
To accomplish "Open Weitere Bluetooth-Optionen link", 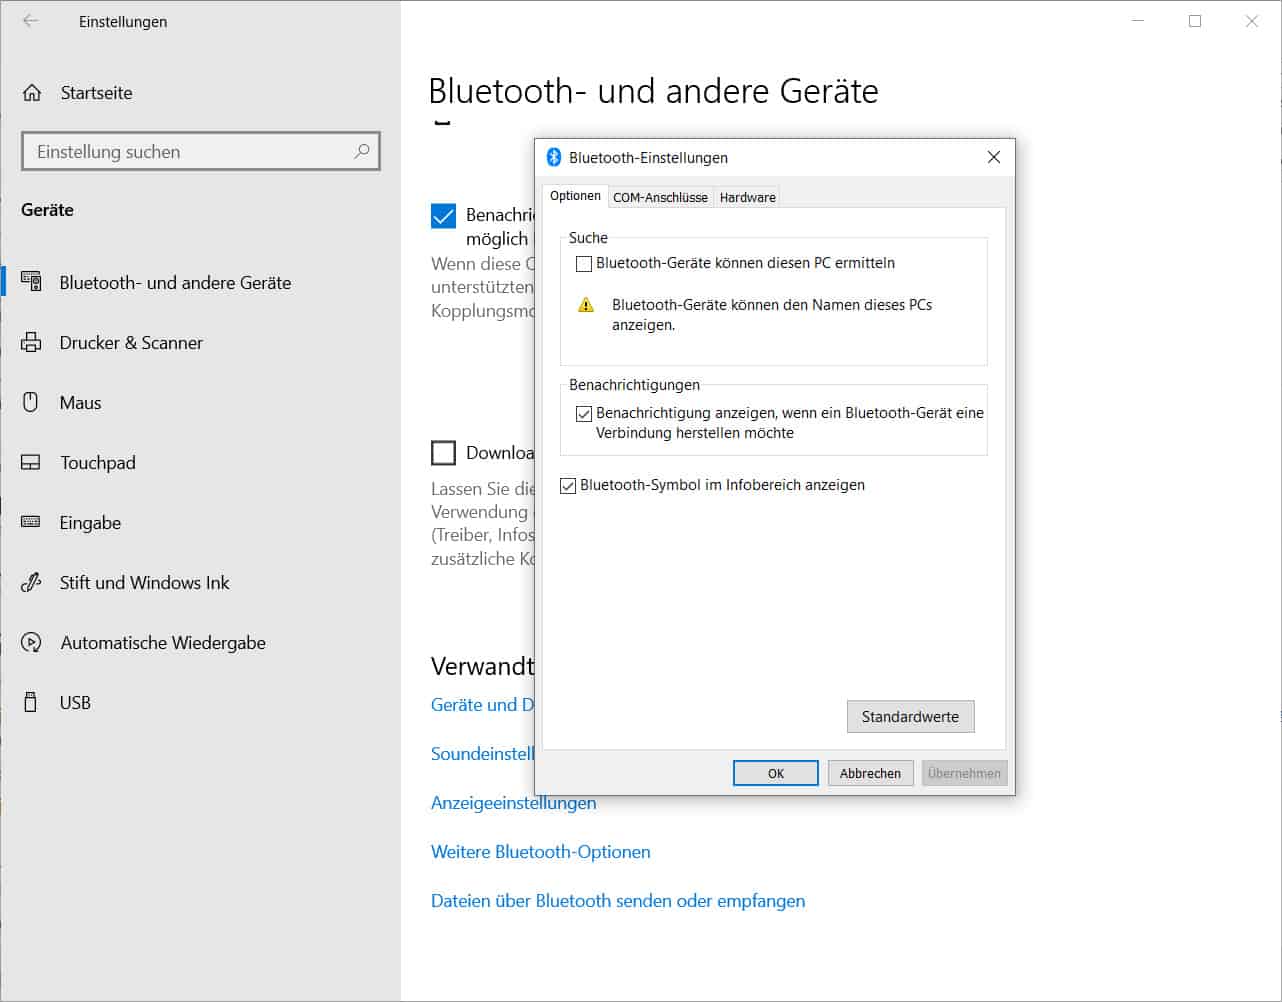I will 541,852.
